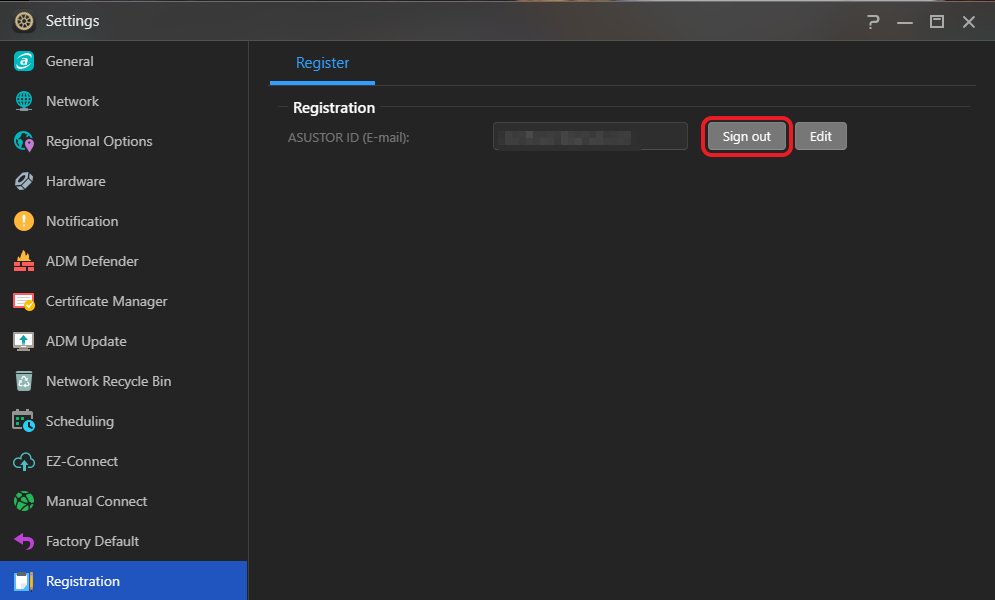Screen dimensions: 995x600
Task: Select Factory Default entry
Action: click(124, 541)
